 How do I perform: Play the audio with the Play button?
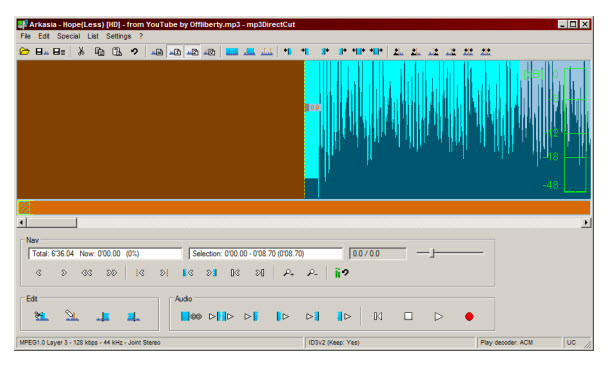[438, 316]
